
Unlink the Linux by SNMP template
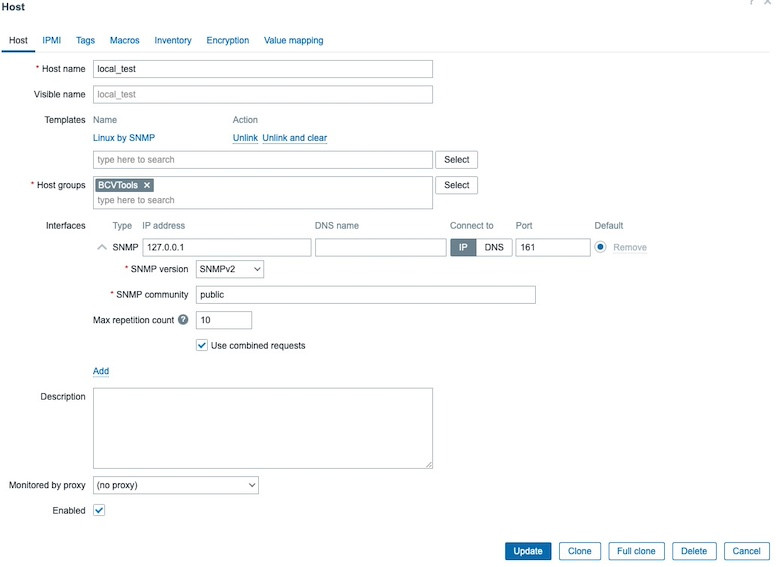click(245, 138)
